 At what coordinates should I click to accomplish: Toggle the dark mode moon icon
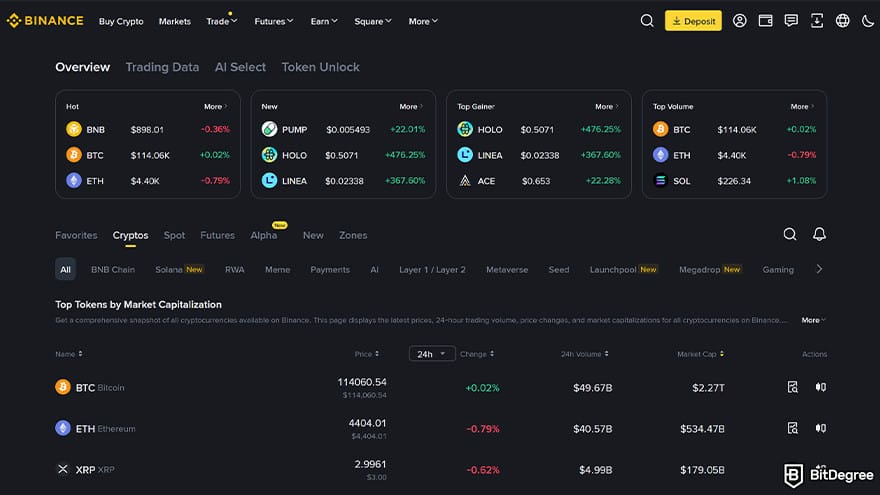click(x=868, y=21)
